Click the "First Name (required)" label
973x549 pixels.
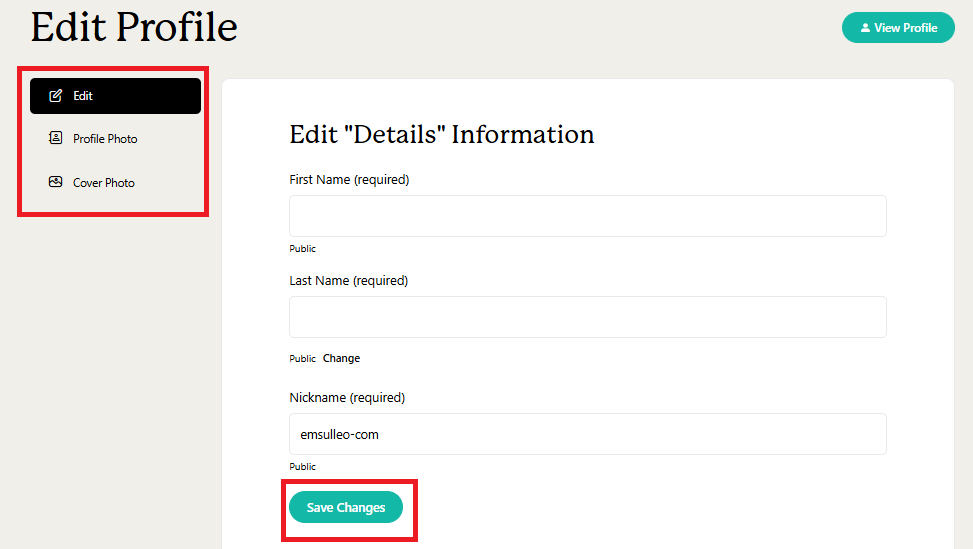point(349,180)
